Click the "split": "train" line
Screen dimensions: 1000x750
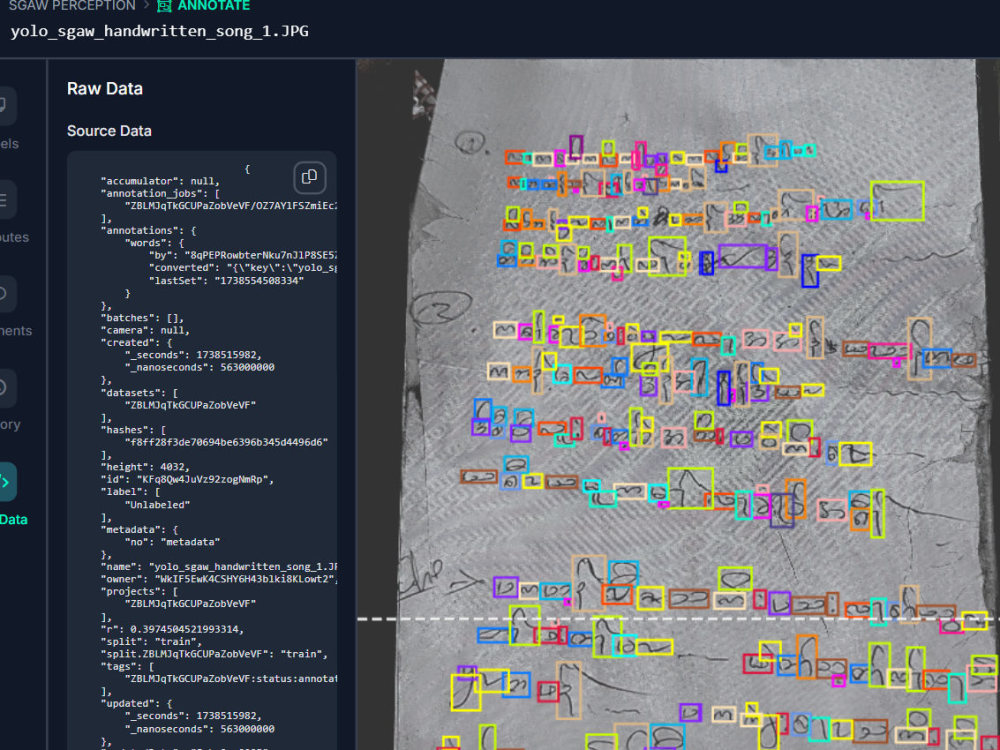pos(151,642)
